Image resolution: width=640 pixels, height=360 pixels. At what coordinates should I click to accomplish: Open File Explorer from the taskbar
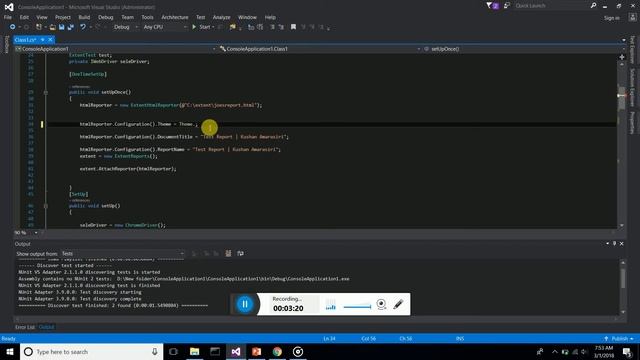point(194,351)
